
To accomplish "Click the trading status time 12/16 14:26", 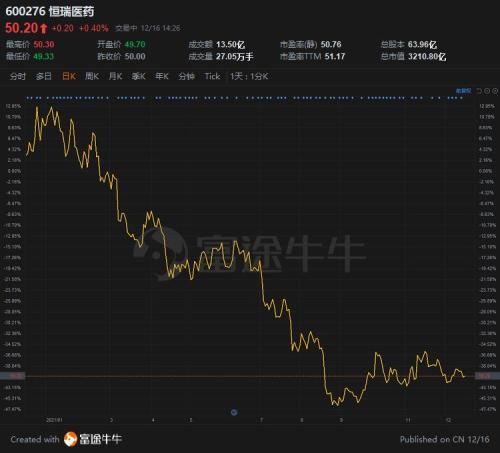I will (160, 28).
